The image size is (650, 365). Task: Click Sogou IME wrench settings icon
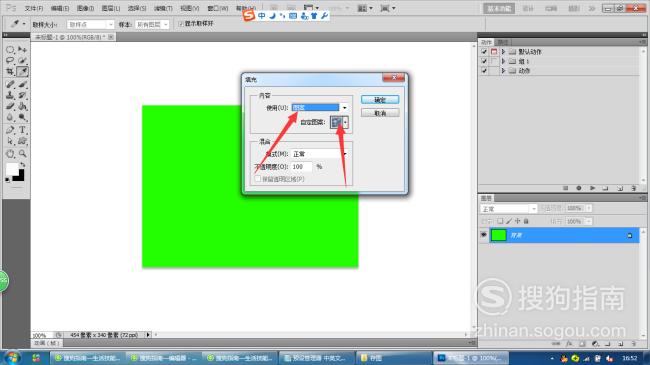pos(325,16)
